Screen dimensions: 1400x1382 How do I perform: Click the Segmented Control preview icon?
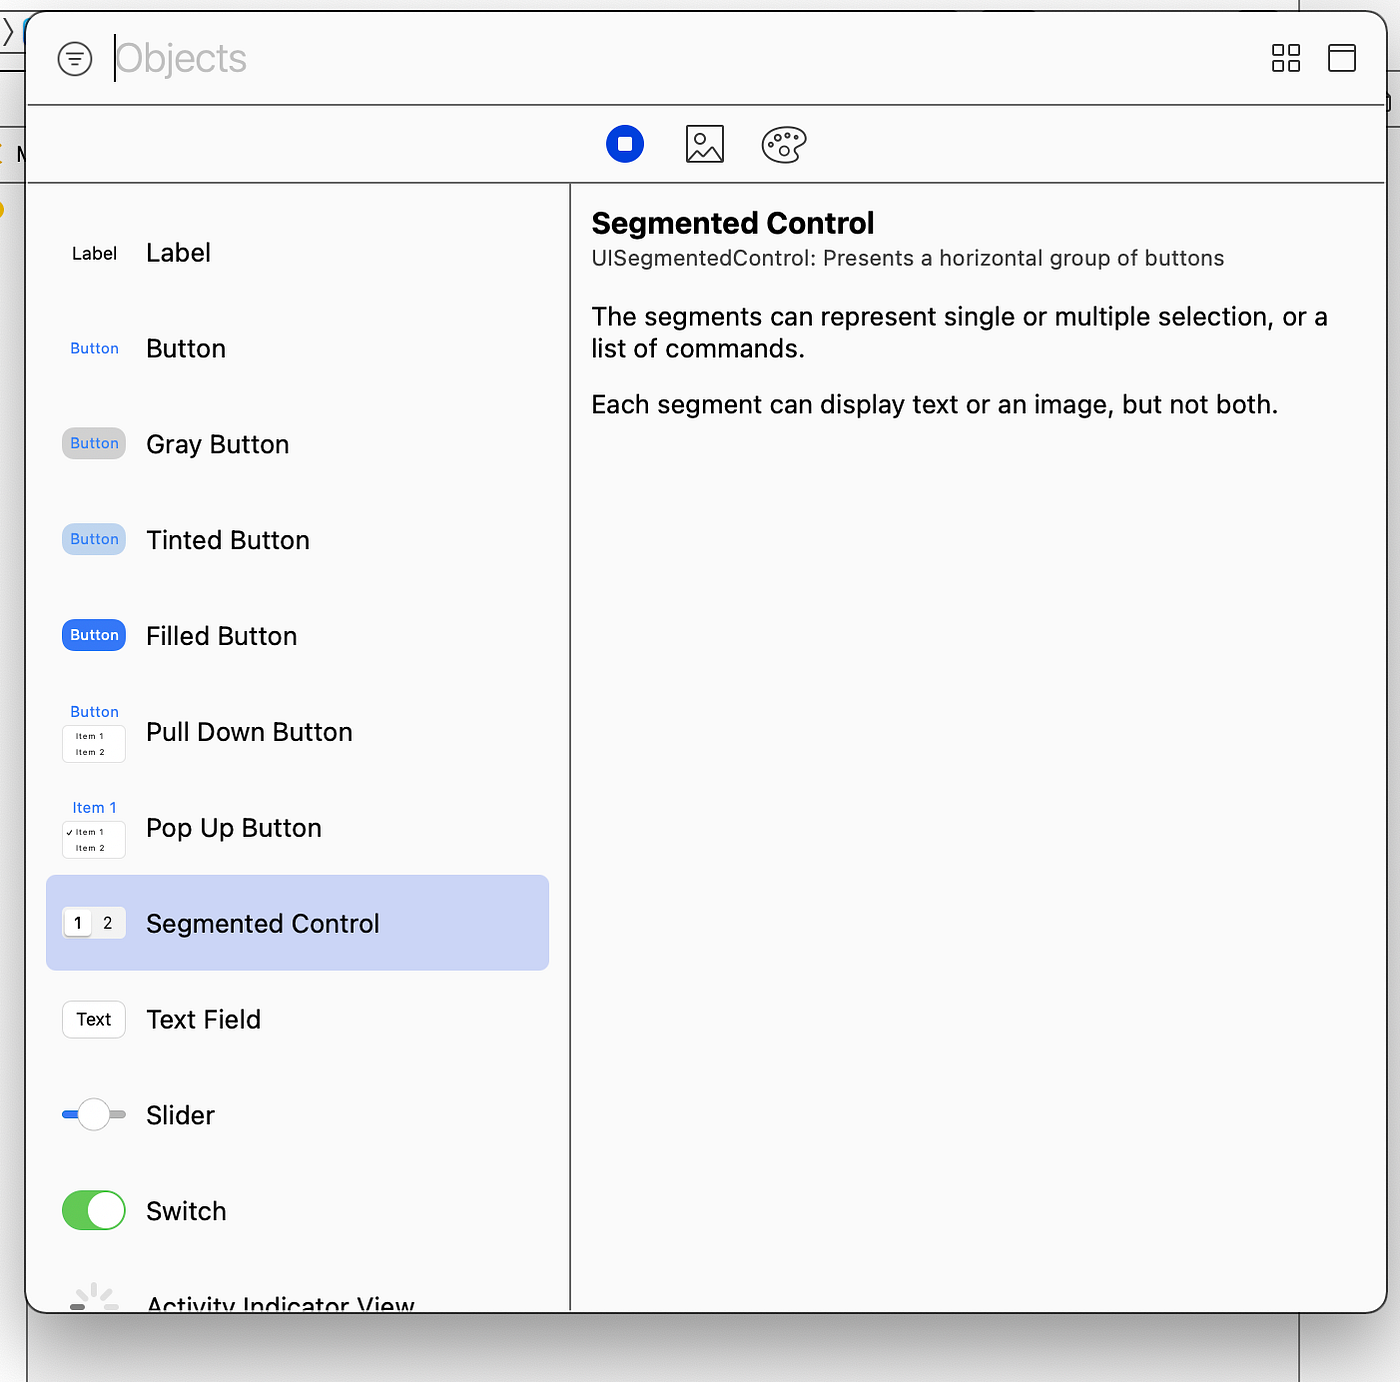93,922
